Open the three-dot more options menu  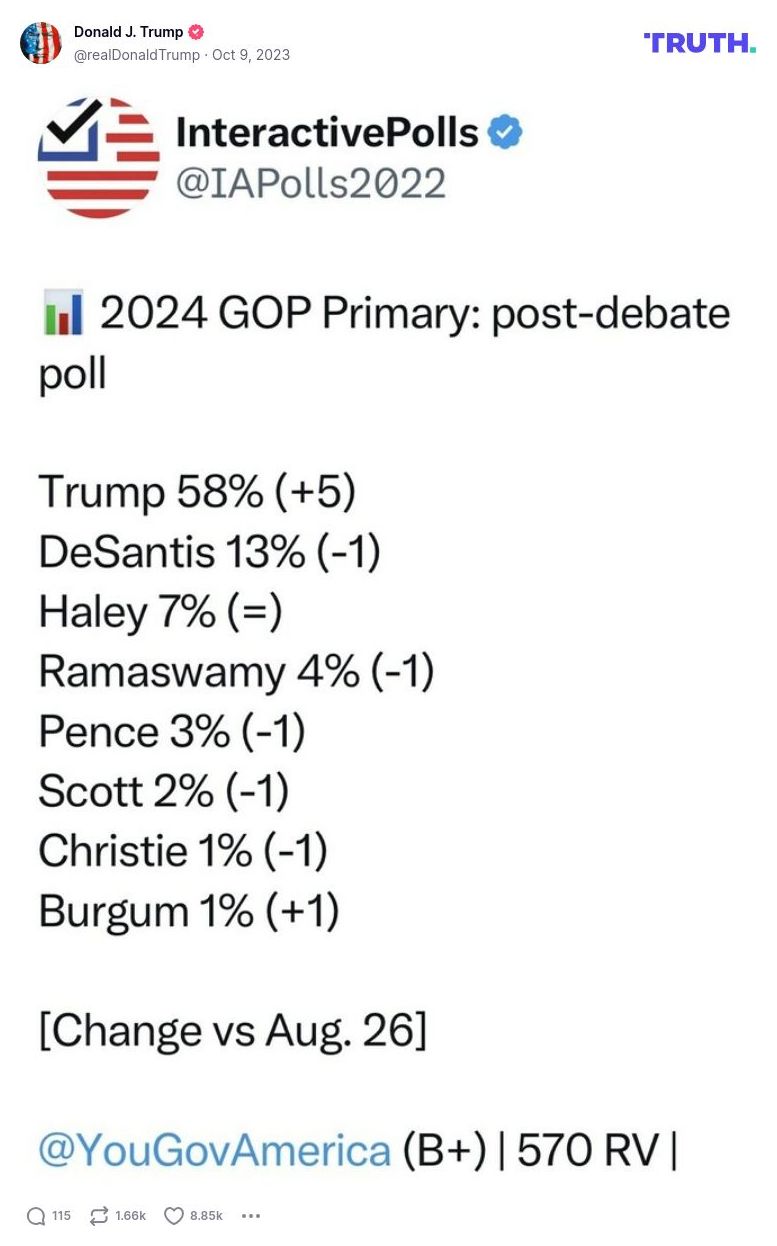tap(251, 1216)
